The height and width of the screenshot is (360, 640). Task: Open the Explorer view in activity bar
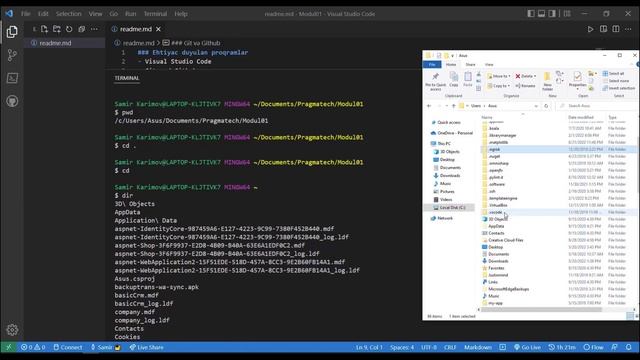click(12, 32)
